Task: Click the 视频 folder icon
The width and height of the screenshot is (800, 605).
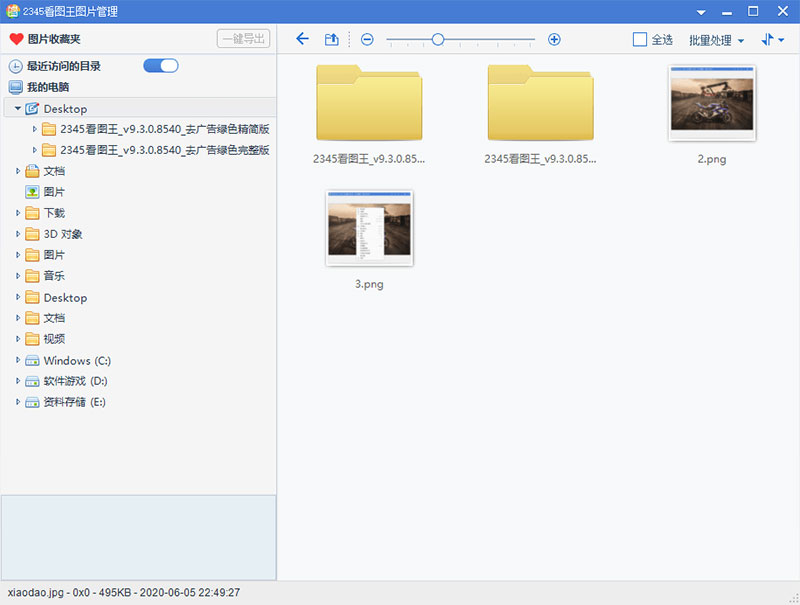Action: (x=32, y=339)
